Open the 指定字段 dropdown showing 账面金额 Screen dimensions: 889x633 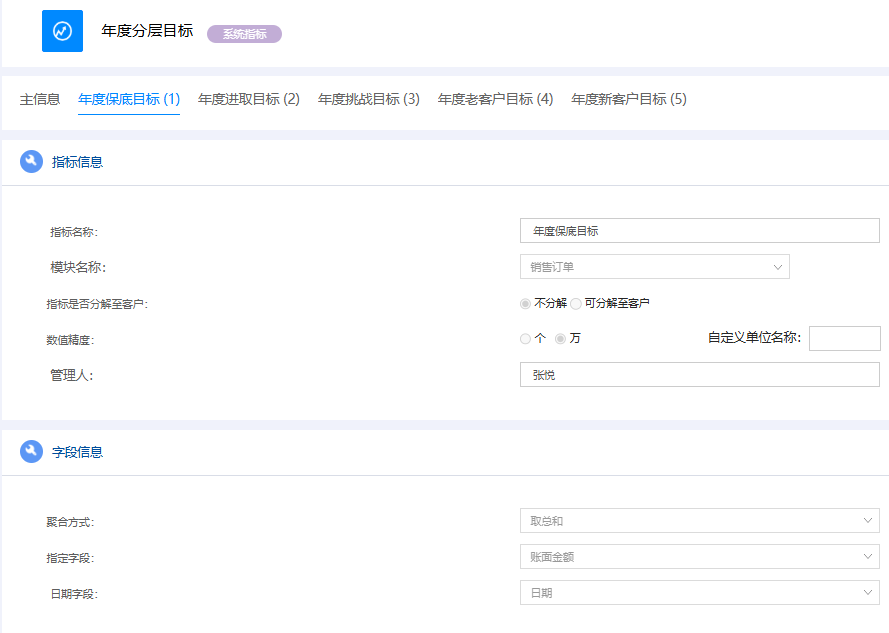pos(700,557)
